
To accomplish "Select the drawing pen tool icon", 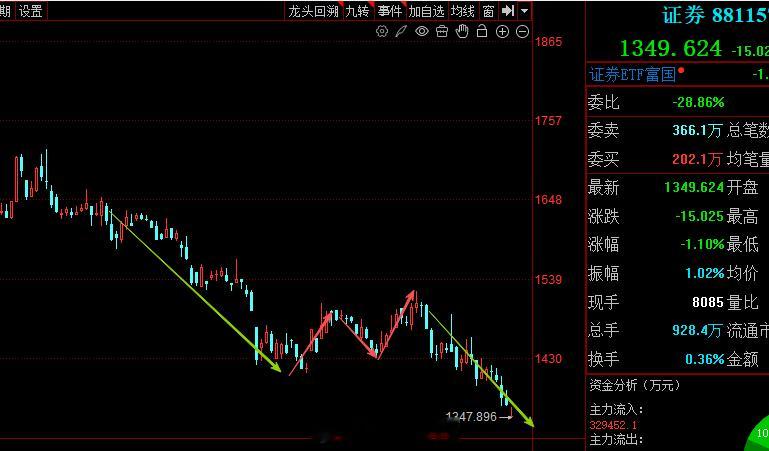I will pos(401,32).
